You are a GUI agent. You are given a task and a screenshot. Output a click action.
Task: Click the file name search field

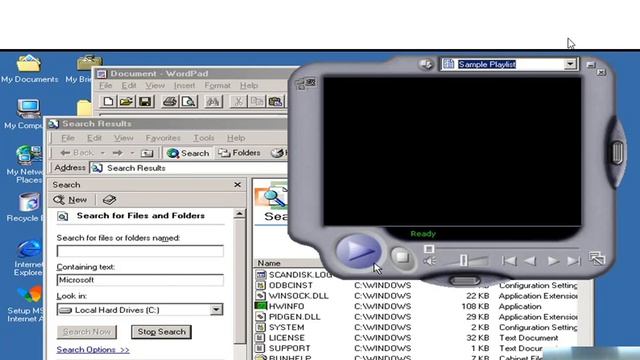[140, 251]
